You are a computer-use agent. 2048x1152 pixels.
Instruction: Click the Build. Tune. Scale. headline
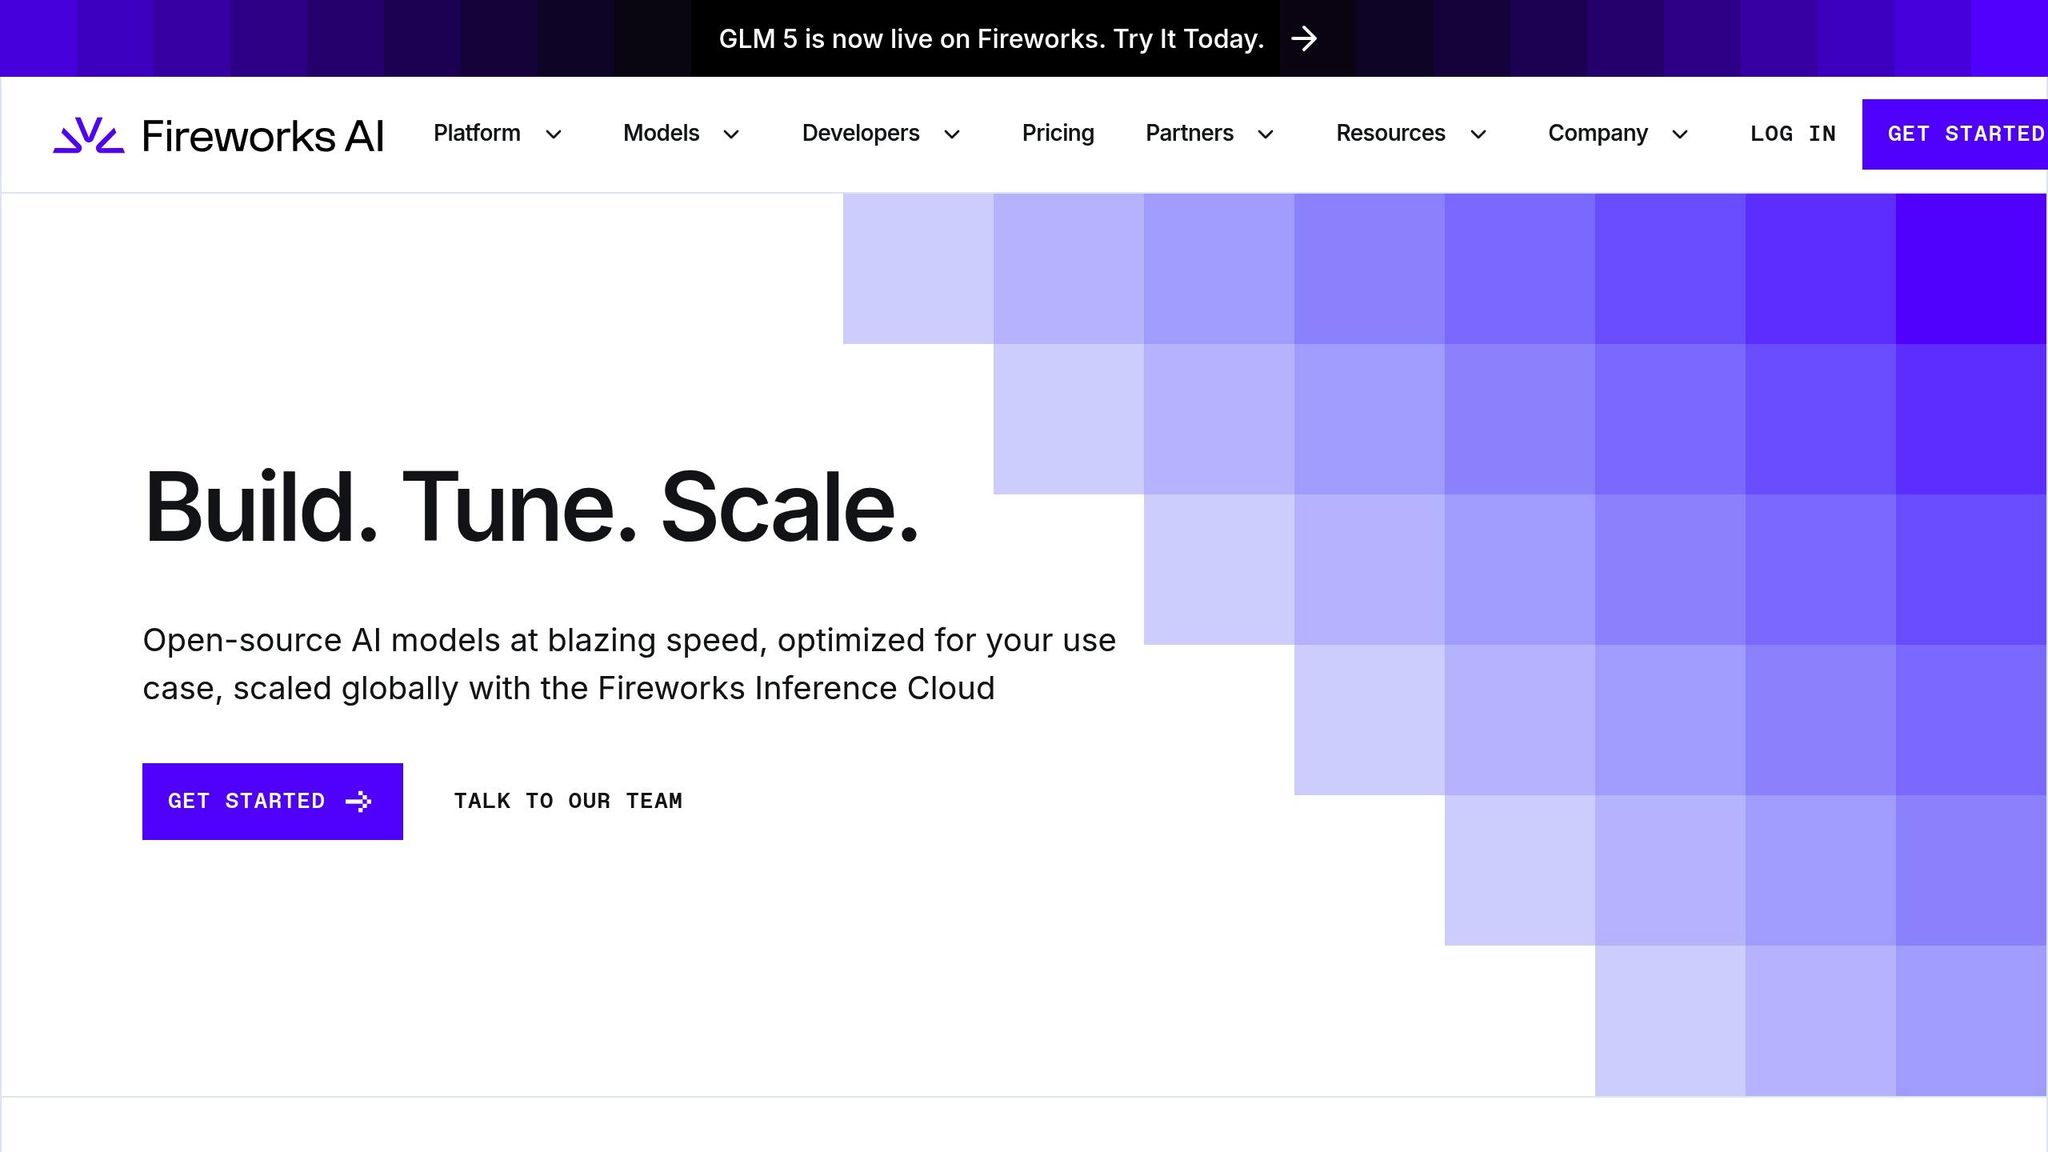click(531, 507)
